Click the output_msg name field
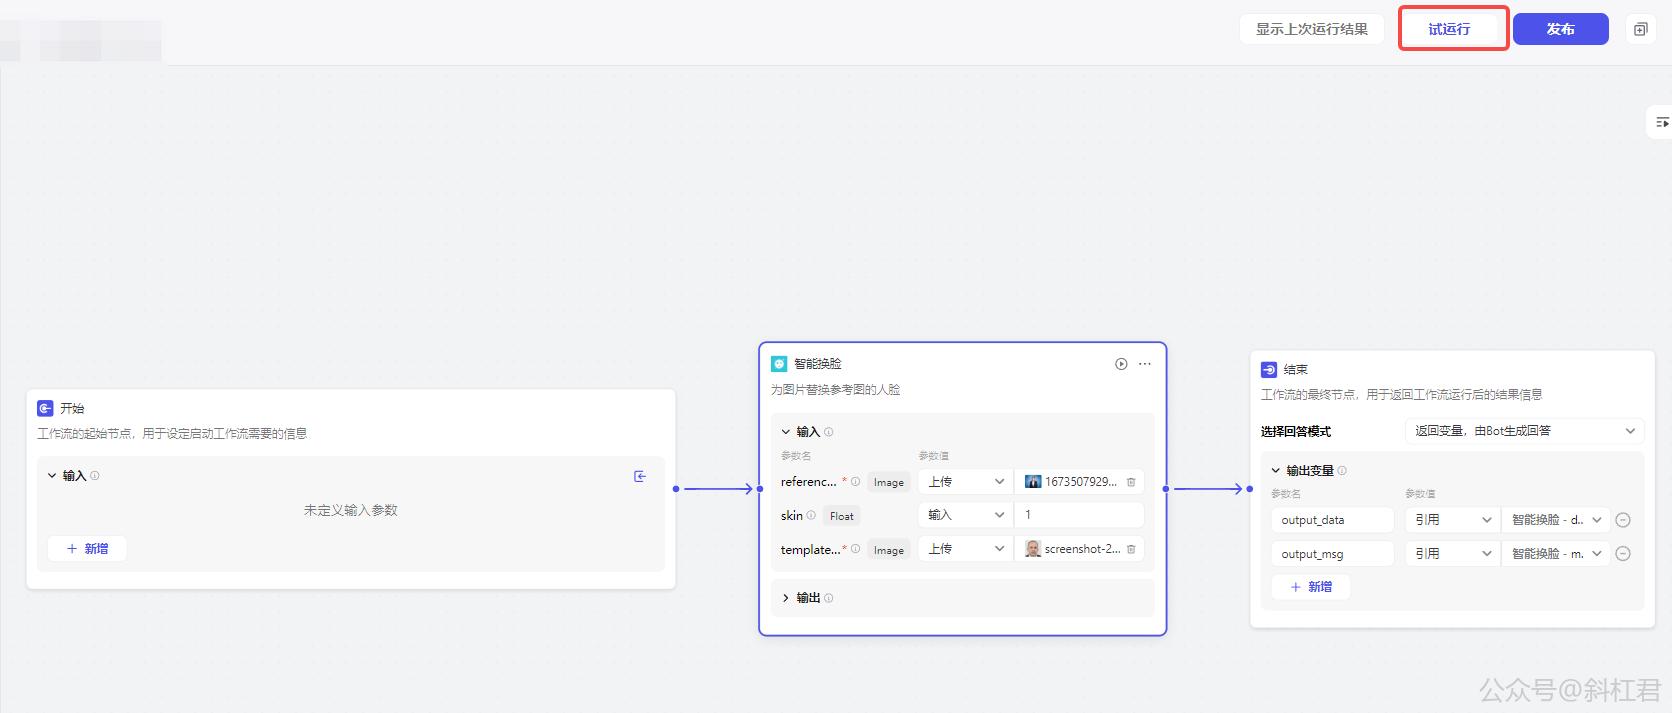Viewport: 1672px width, 713px height. pos(1333,554)
